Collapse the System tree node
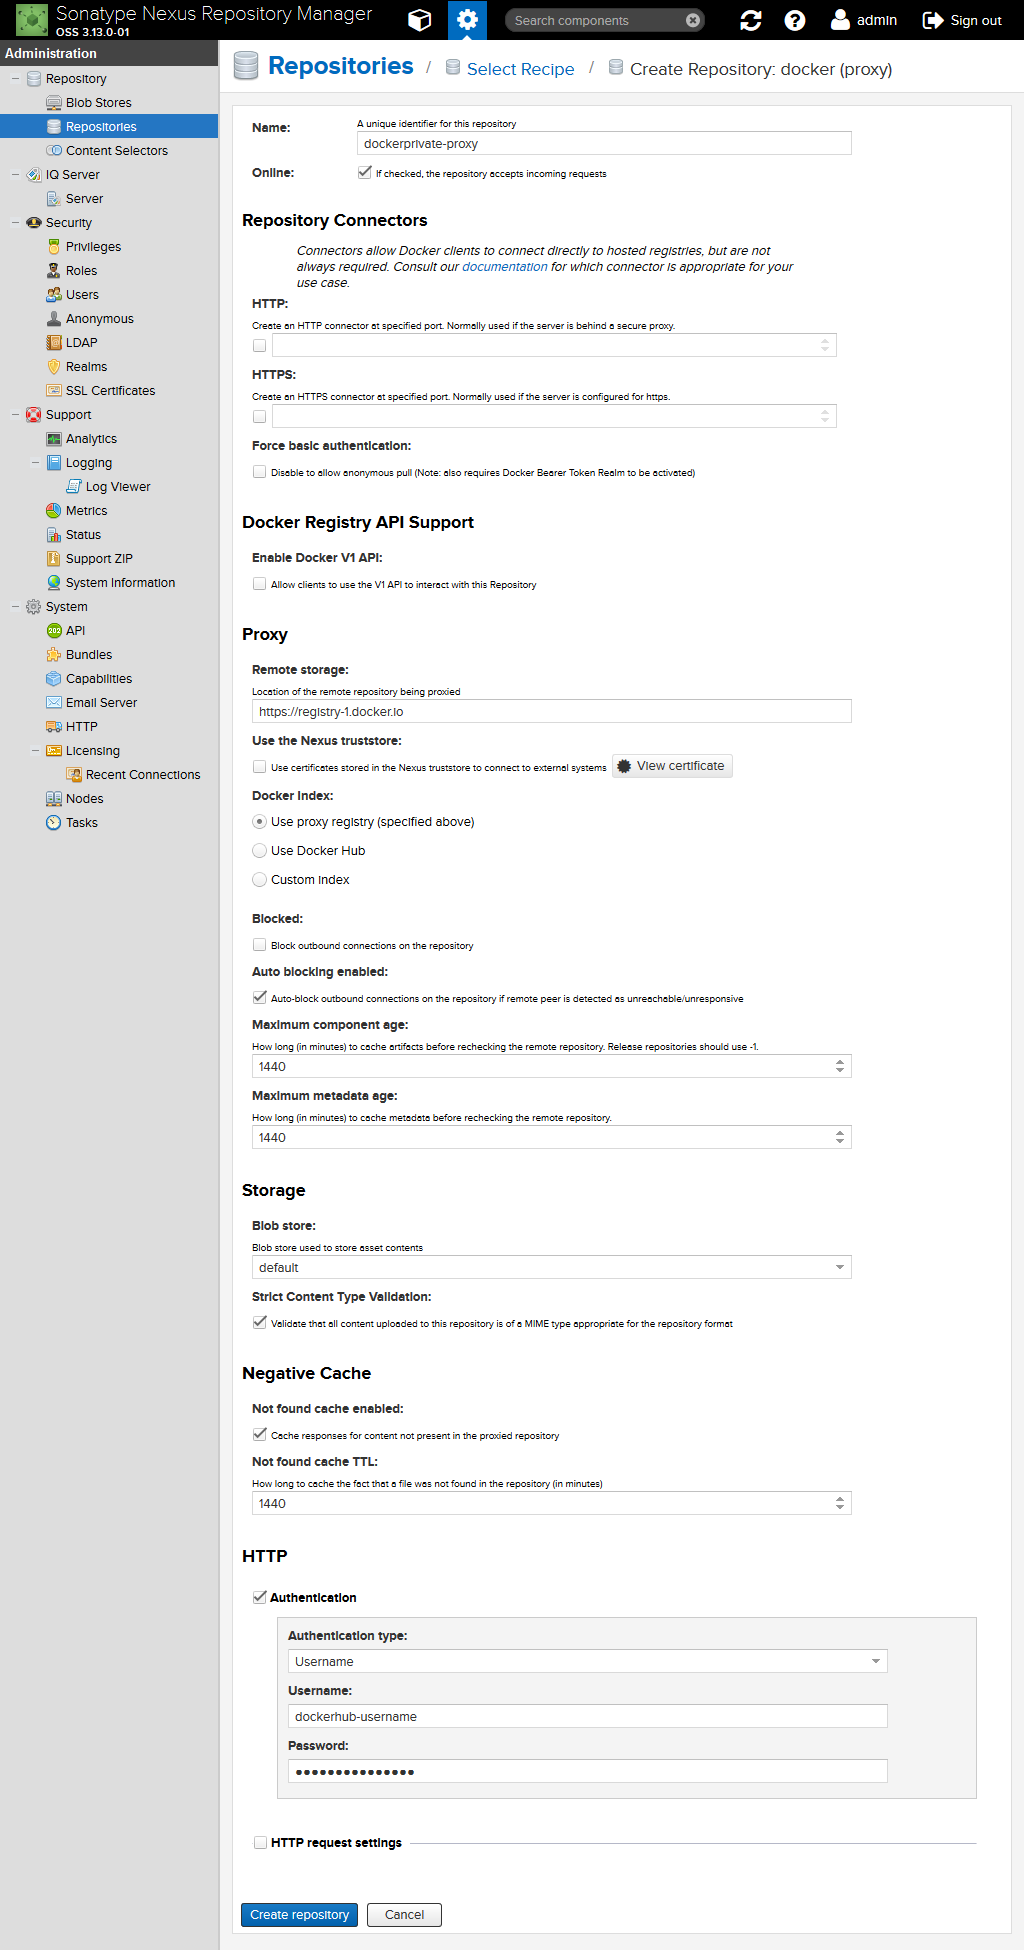1024x1950 pixels. (15, 607)
